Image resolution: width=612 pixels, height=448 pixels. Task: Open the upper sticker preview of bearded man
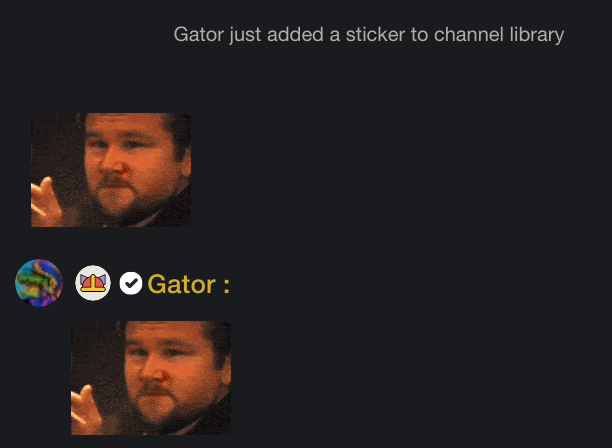click(111, 170)
